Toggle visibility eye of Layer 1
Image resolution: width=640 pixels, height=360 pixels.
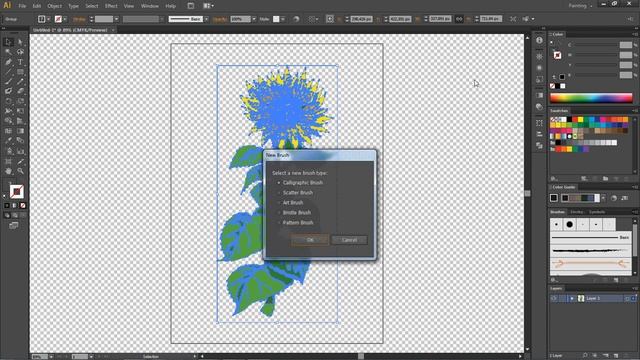pyautogui.click(x=553, y=298)
